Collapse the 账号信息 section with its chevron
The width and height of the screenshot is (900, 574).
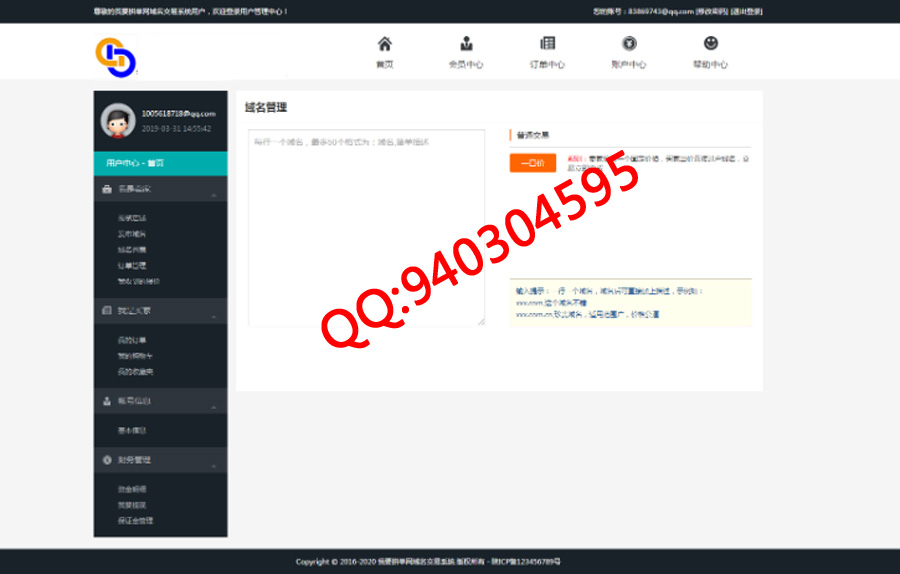coord(213,406)
